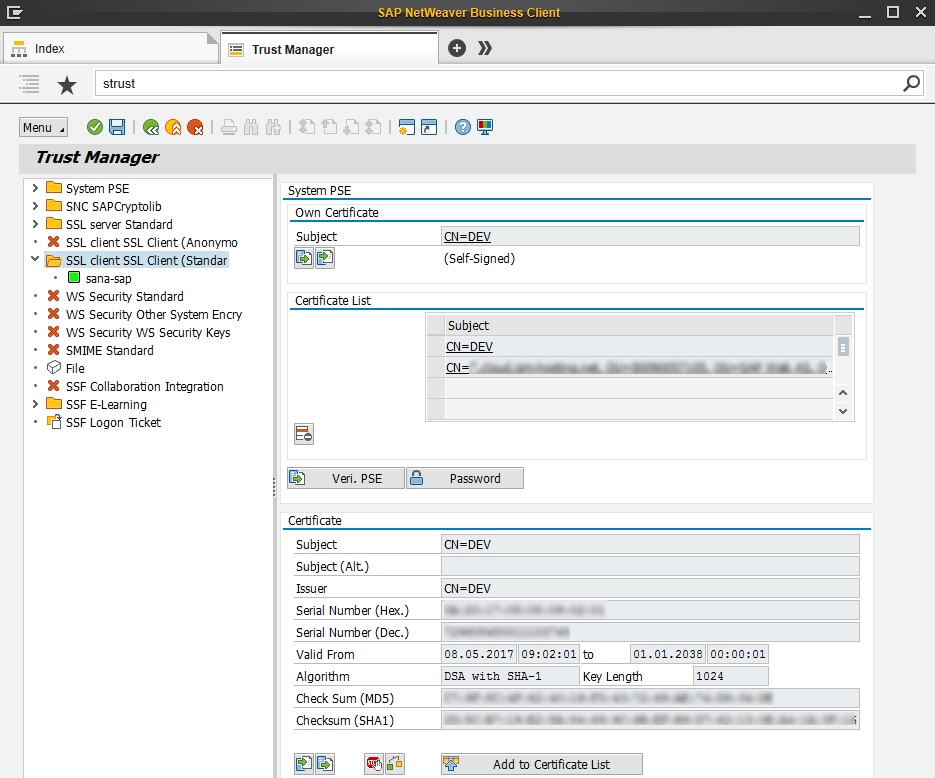This screenshot has width=935, height=778.
Task: Open the Menu dropdown
Action: (x=42, y=127)
